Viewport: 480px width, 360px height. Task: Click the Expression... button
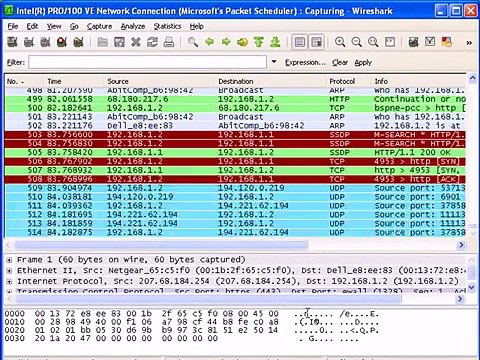(305, 62)
